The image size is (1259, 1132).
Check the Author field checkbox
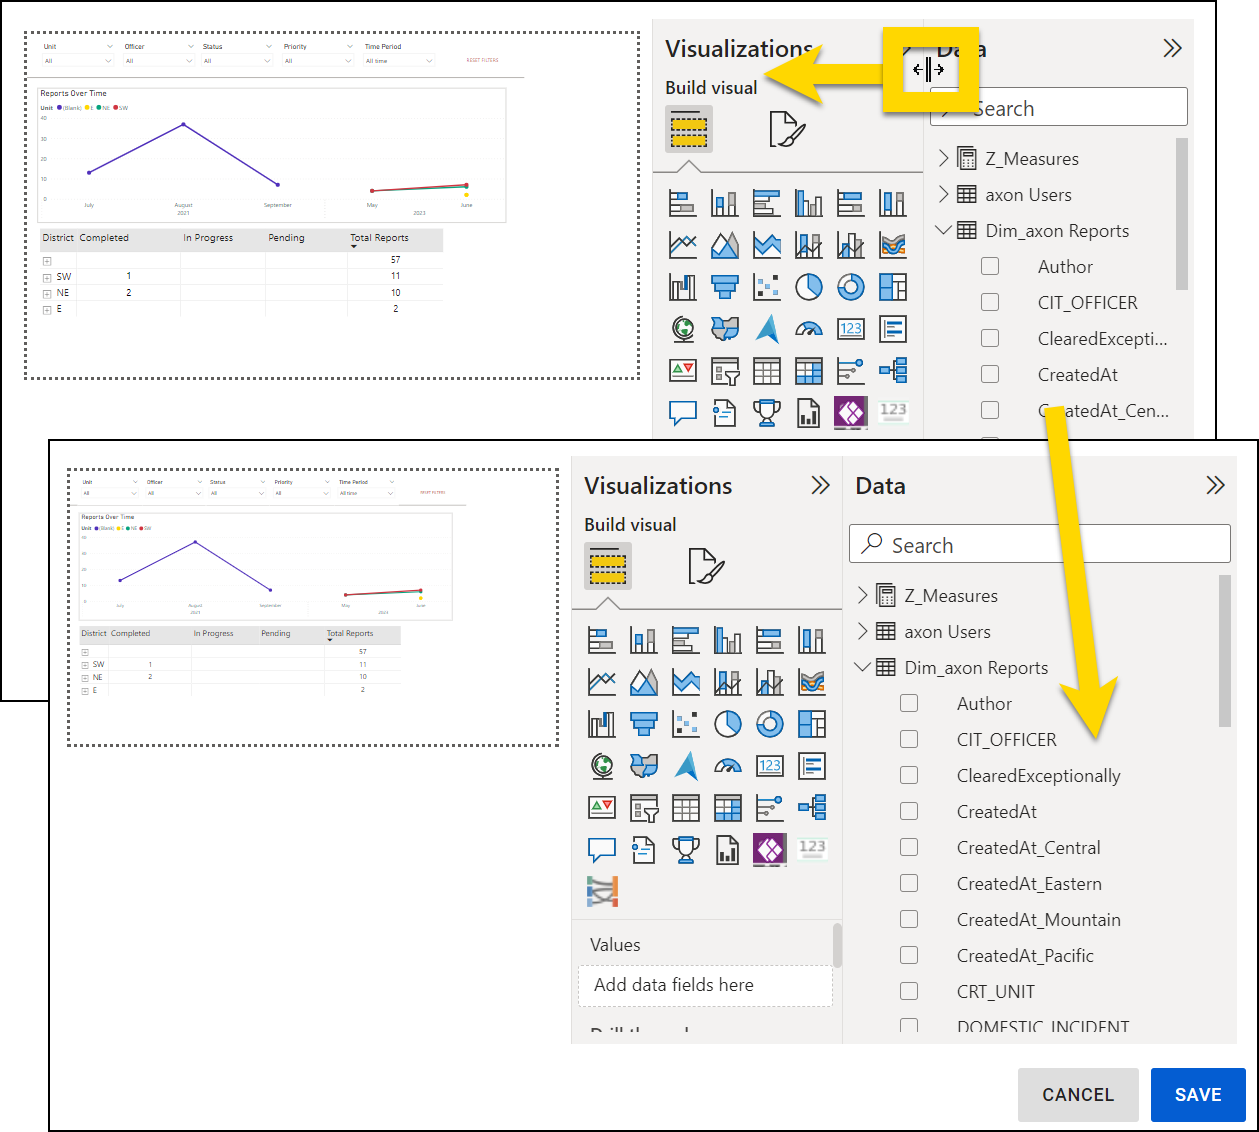pos(909,703)
